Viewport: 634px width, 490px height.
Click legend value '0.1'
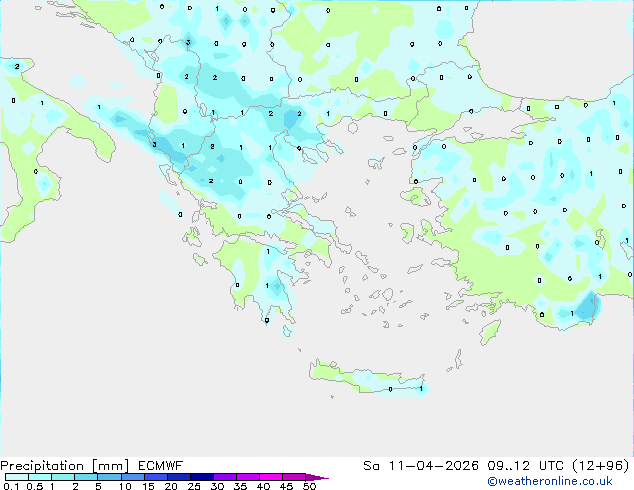tap(11, 486)
